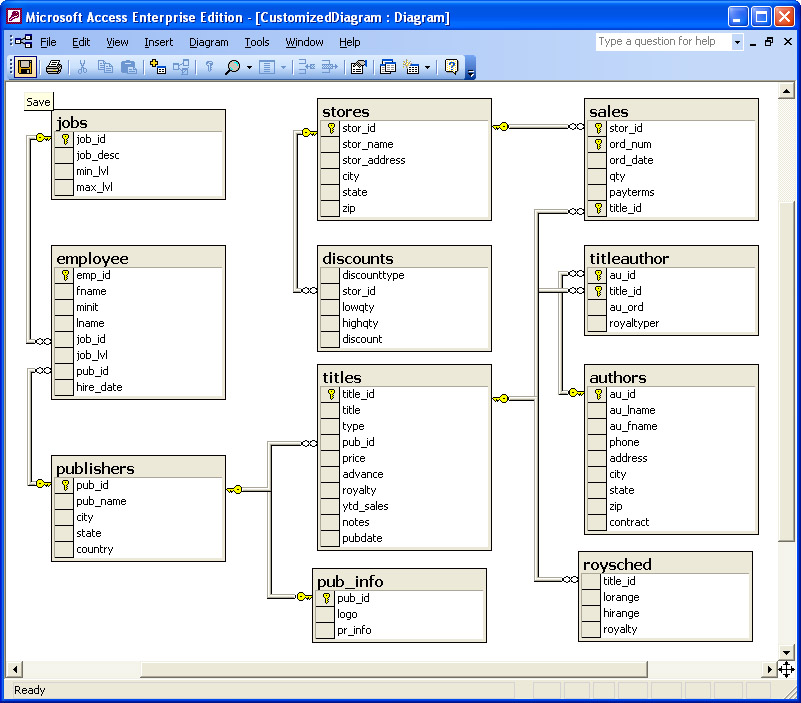This screenshot has width=801, height=703.
Task: Click the New Object toolbar icon
Action: click(x=411, y=67)
